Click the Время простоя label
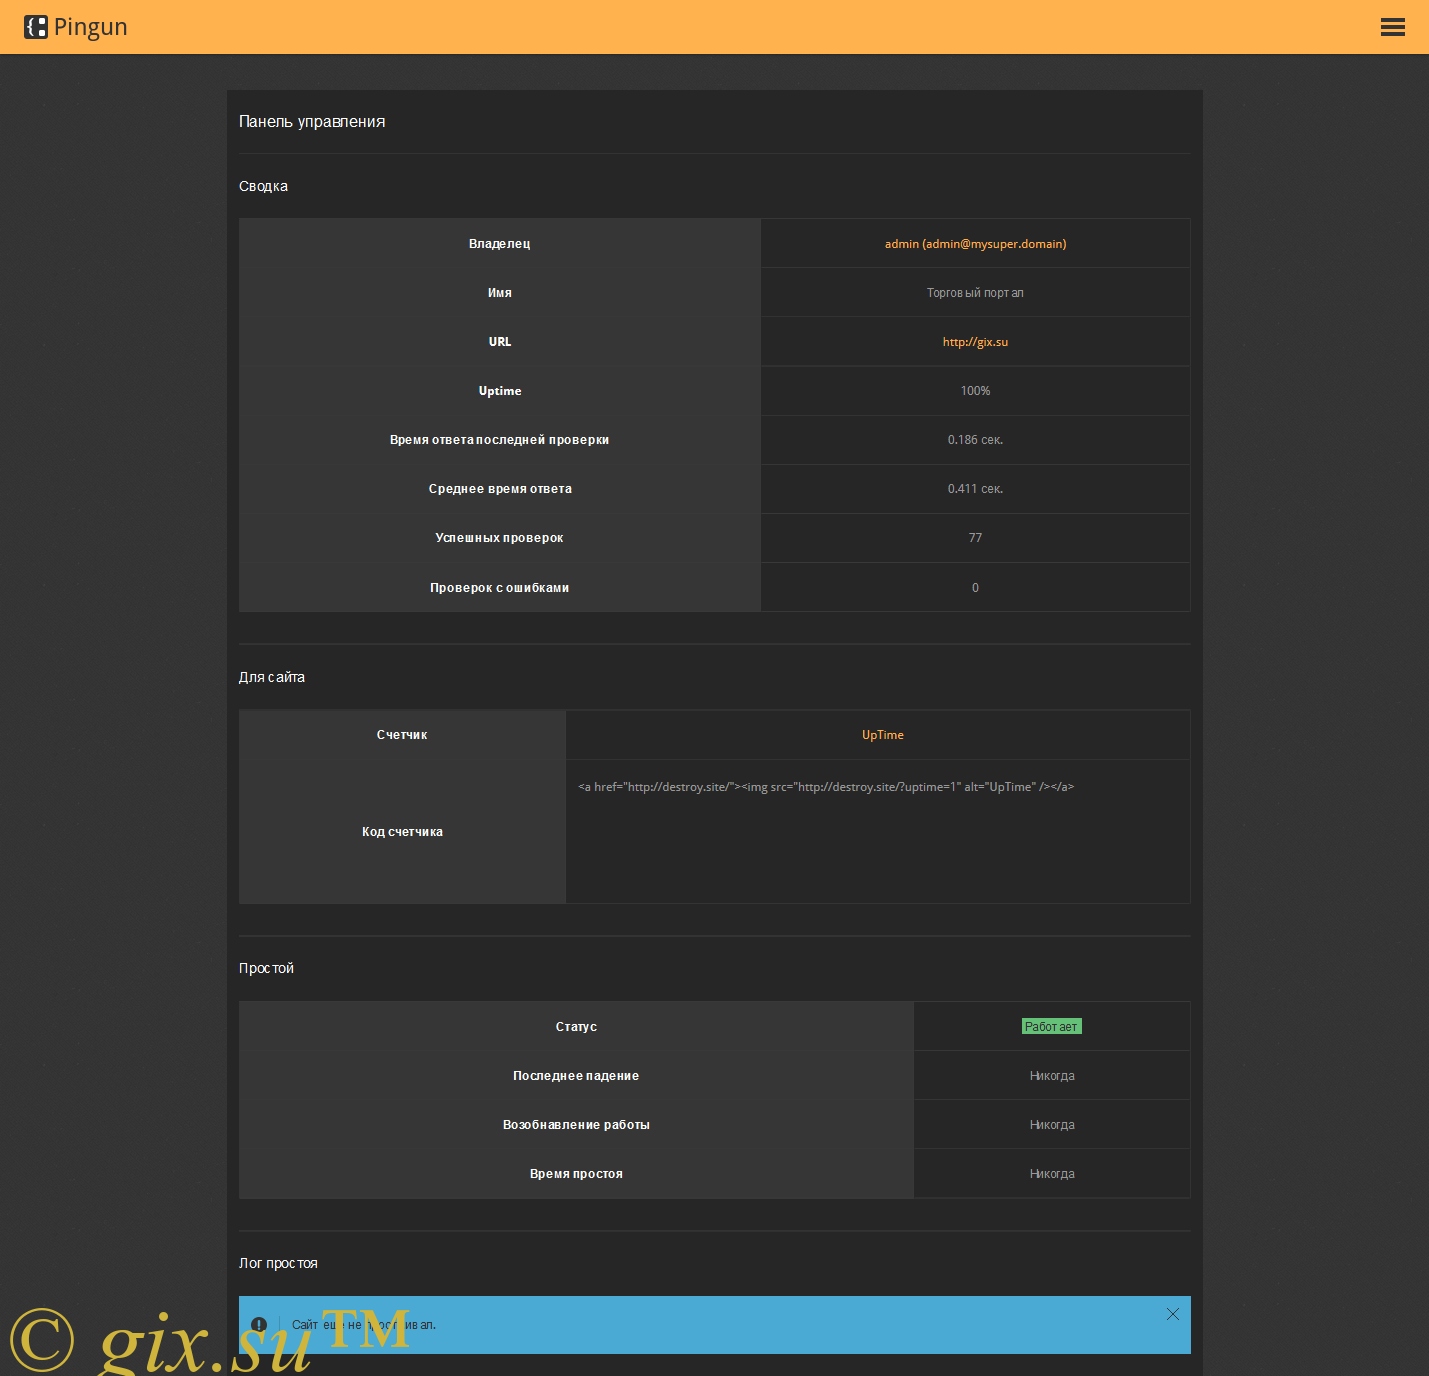The width and height of the screenshot is (1429, 1376). 576,1174
